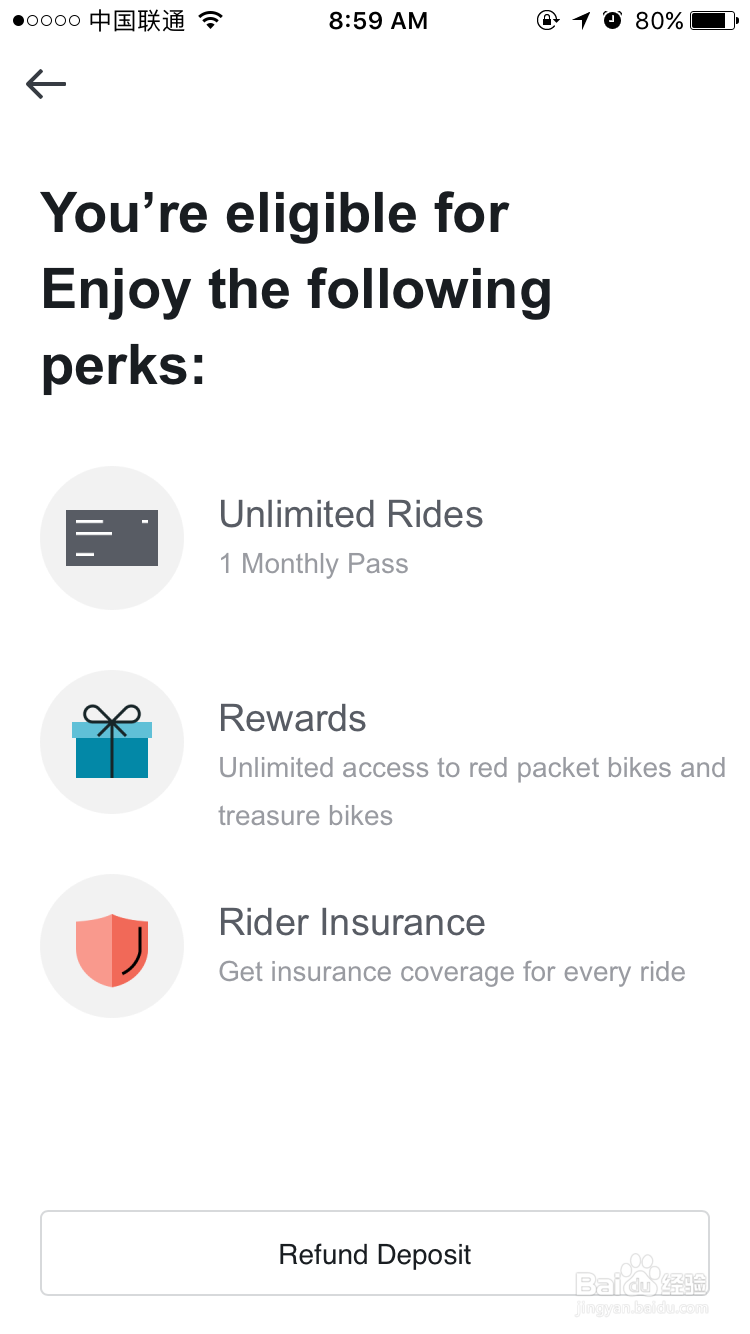Click the 1 Monthly Pass subtitle
The height and width of the screenshot is (1334, 750).
pyautogui.click(x=314, y=564)
